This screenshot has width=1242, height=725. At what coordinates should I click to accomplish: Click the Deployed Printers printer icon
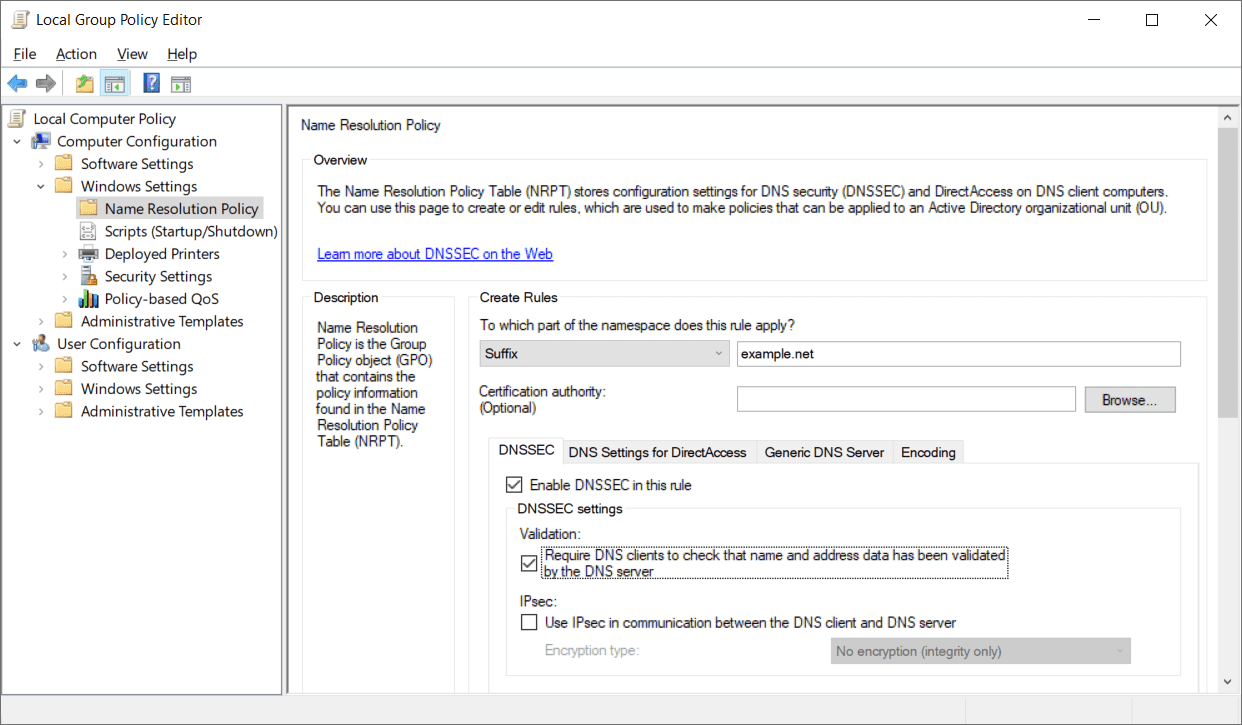[x=88, y=253]
